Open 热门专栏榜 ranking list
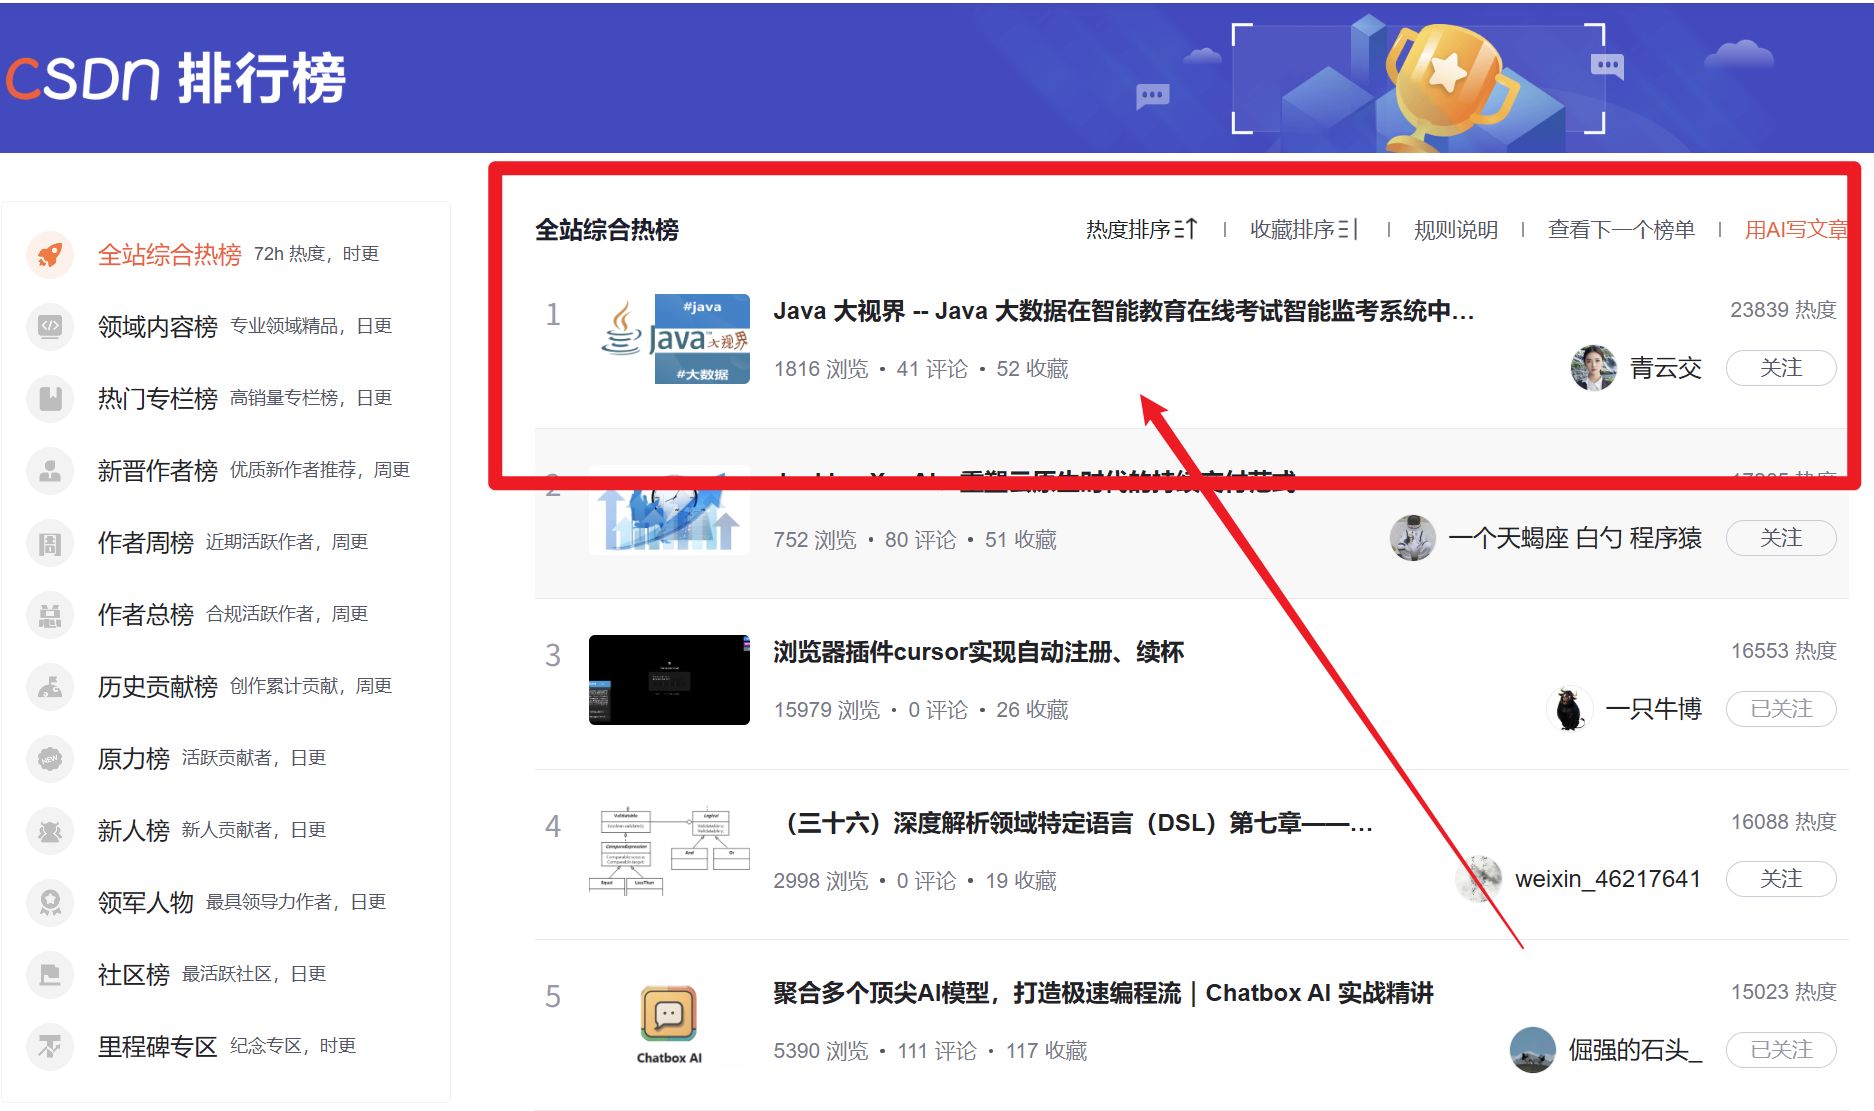The image size is (1874, 1111). point(158,399)
